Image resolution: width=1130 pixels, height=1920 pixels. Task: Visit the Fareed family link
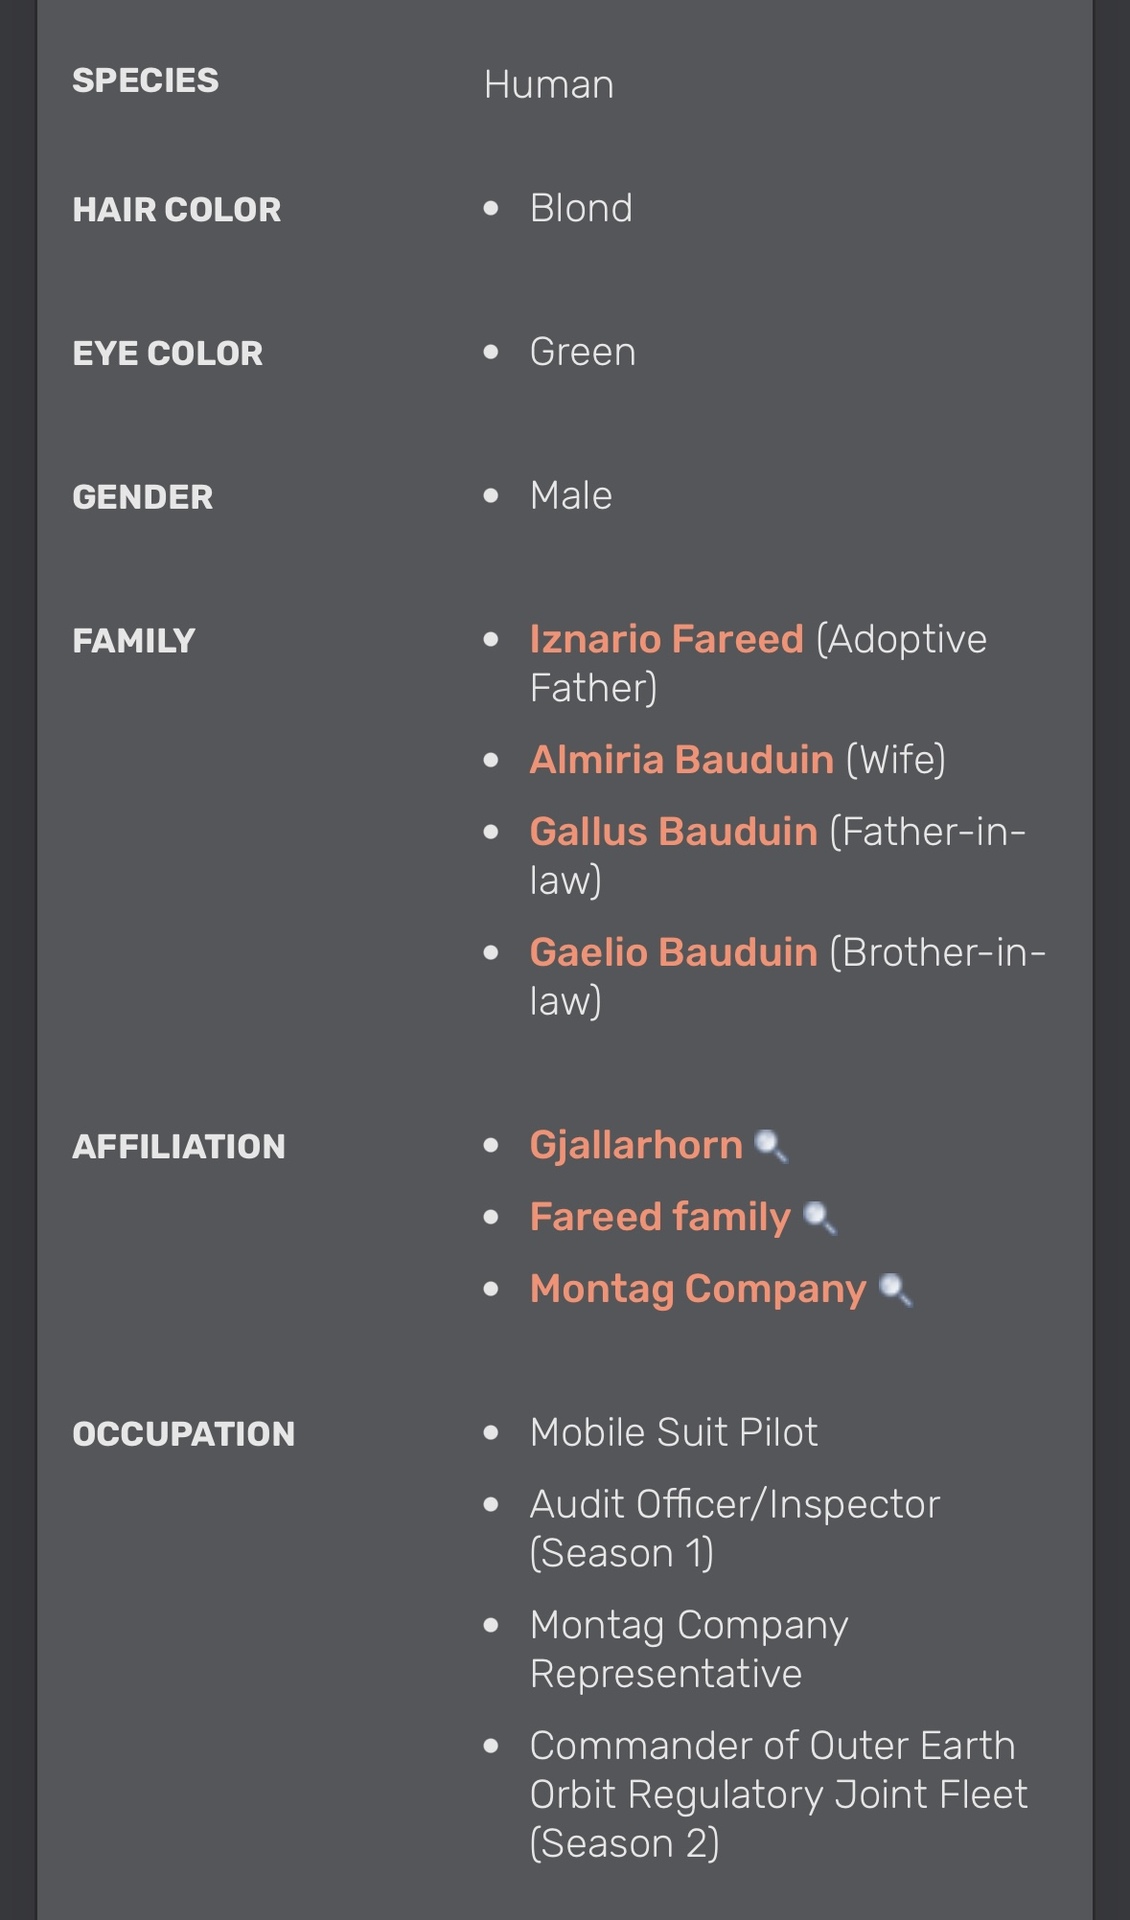coord(660,1217)
